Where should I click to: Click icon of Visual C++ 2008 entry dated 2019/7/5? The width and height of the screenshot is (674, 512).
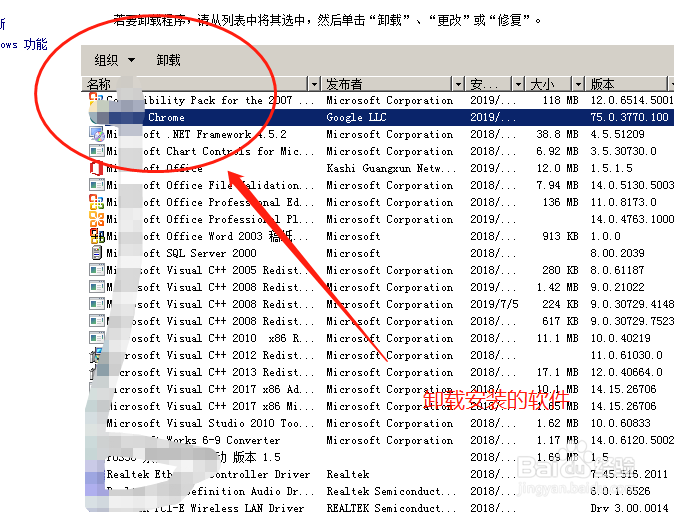97,304
